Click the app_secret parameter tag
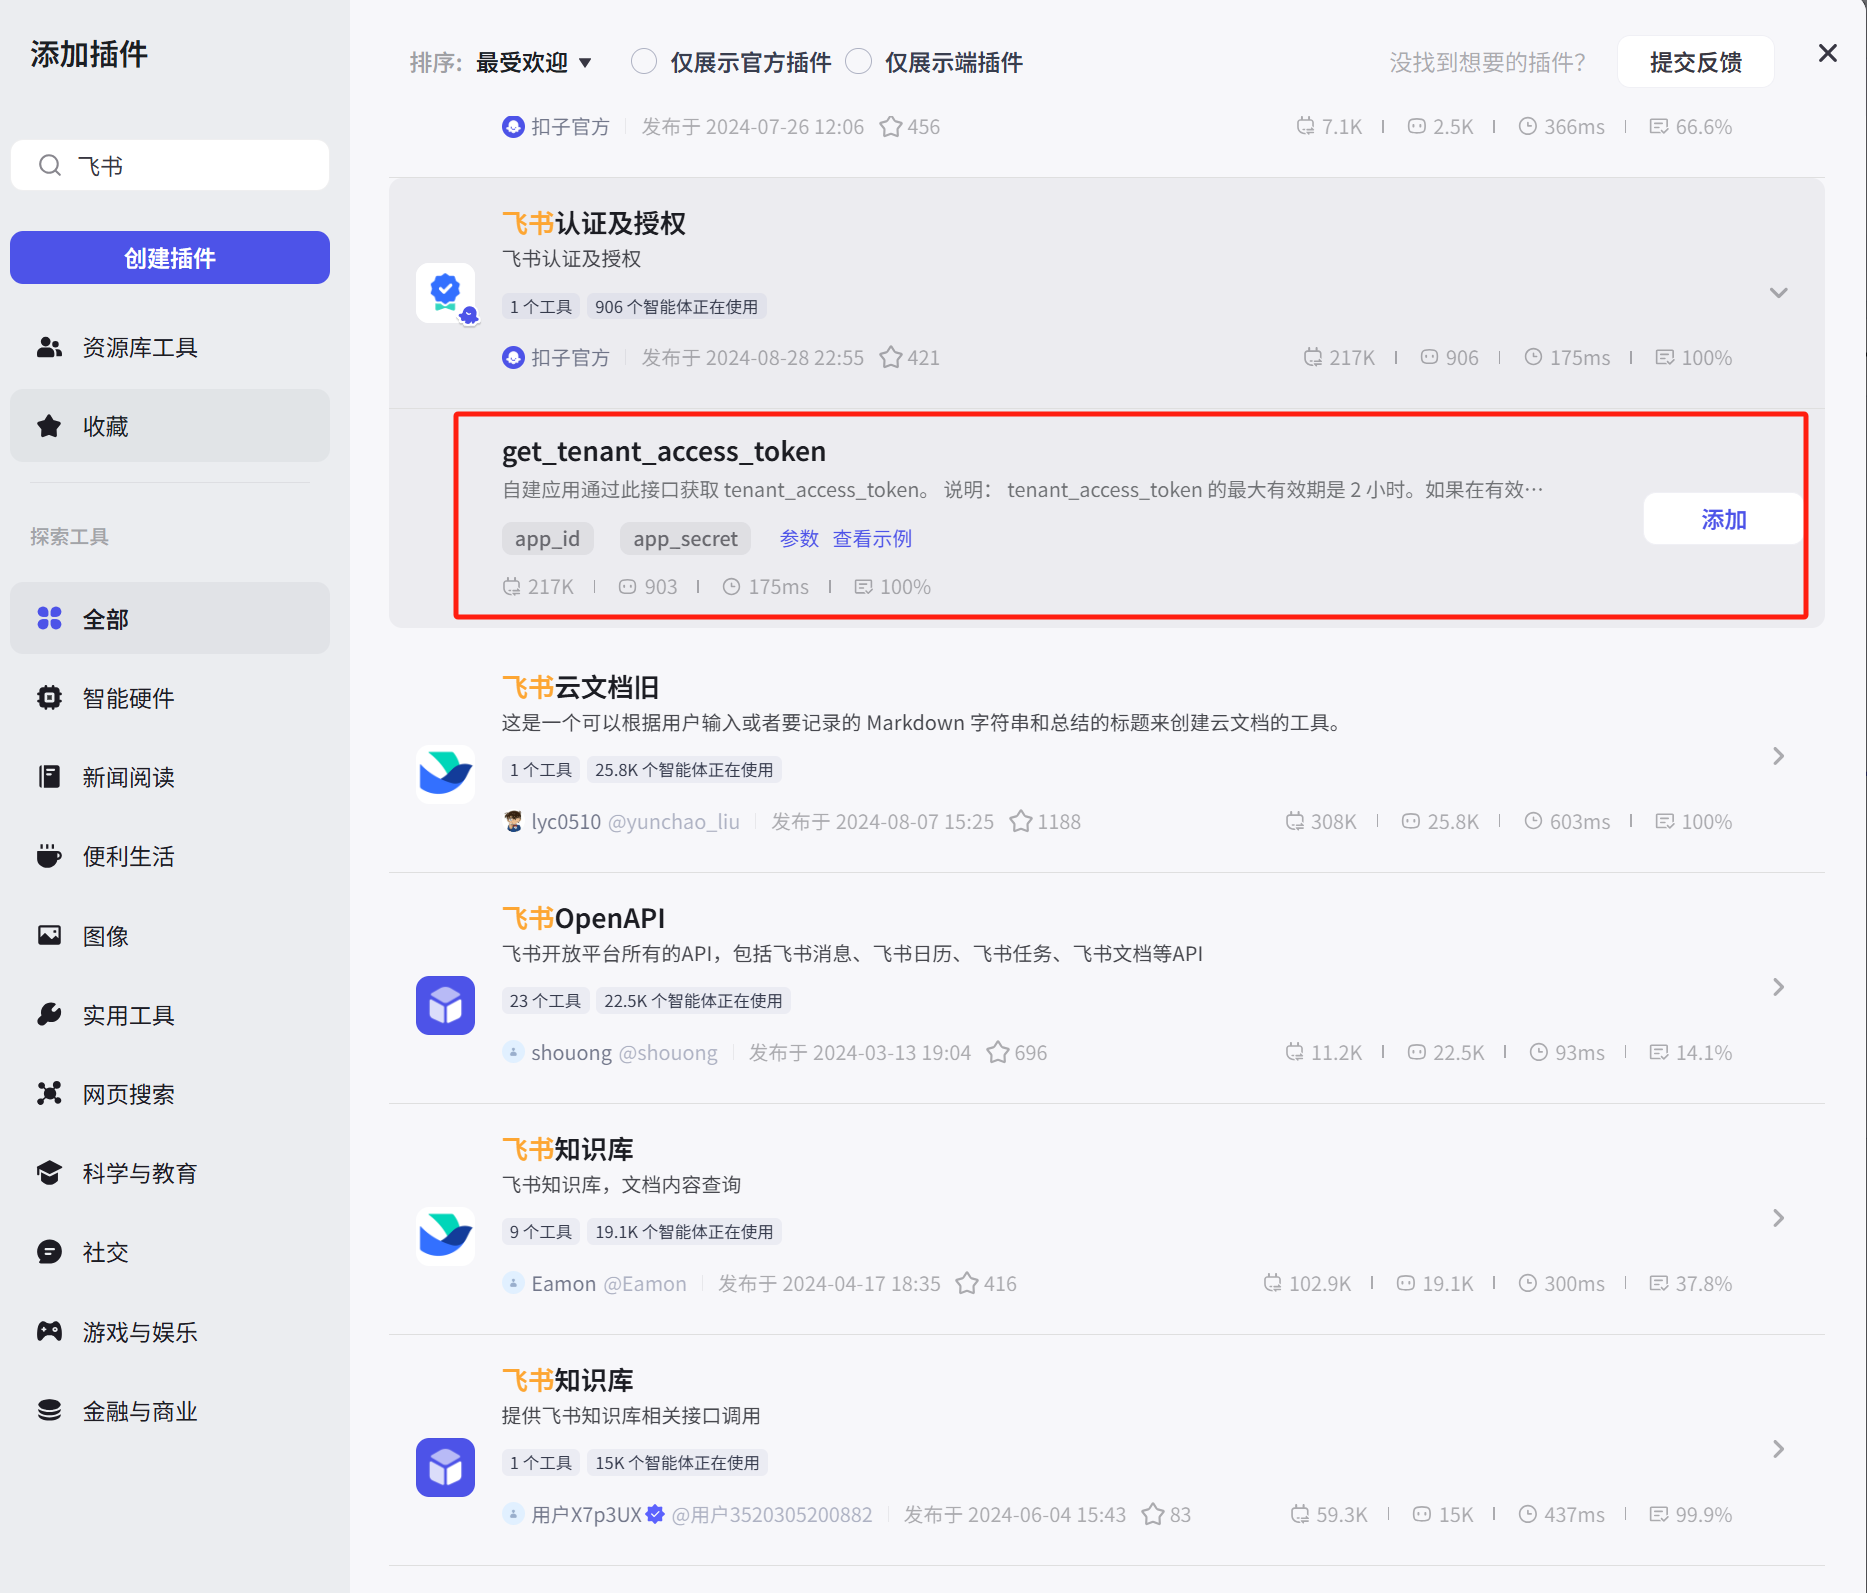 tap(685, 538)
